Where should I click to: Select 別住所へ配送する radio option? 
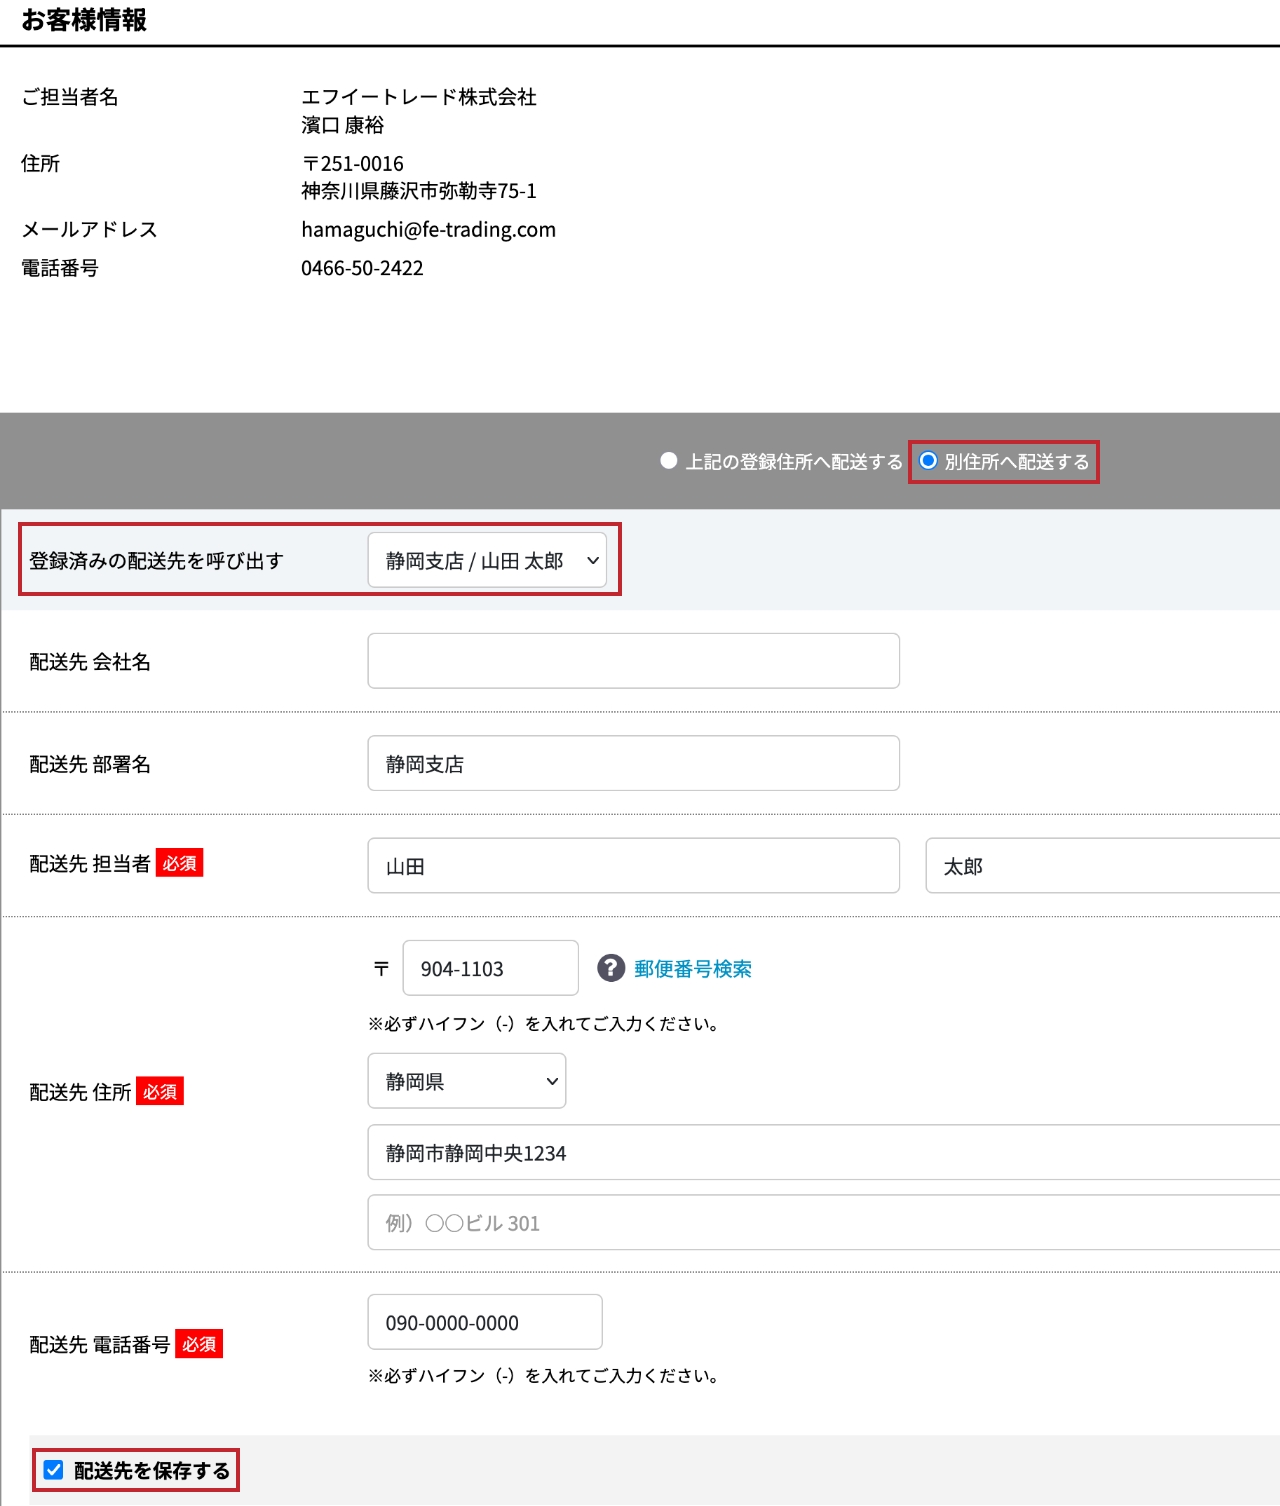[929, 461]
